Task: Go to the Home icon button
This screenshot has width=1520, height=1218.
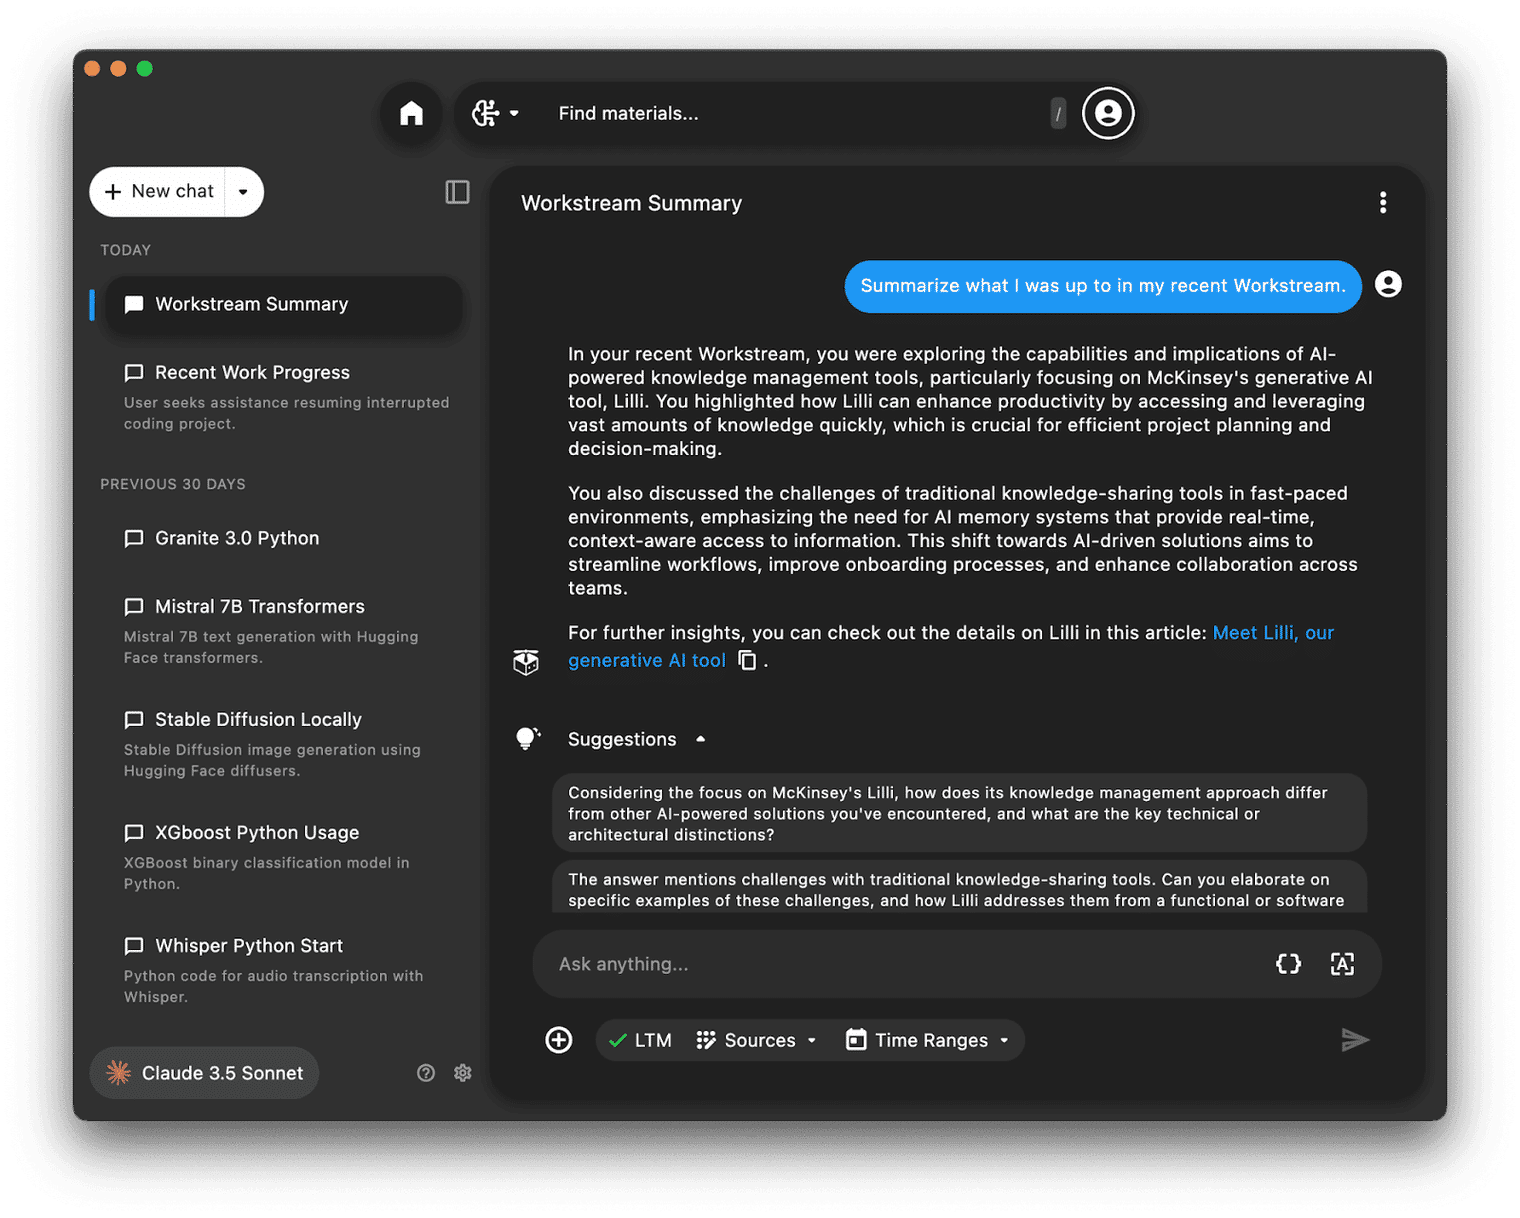Action: click(411, 113)
